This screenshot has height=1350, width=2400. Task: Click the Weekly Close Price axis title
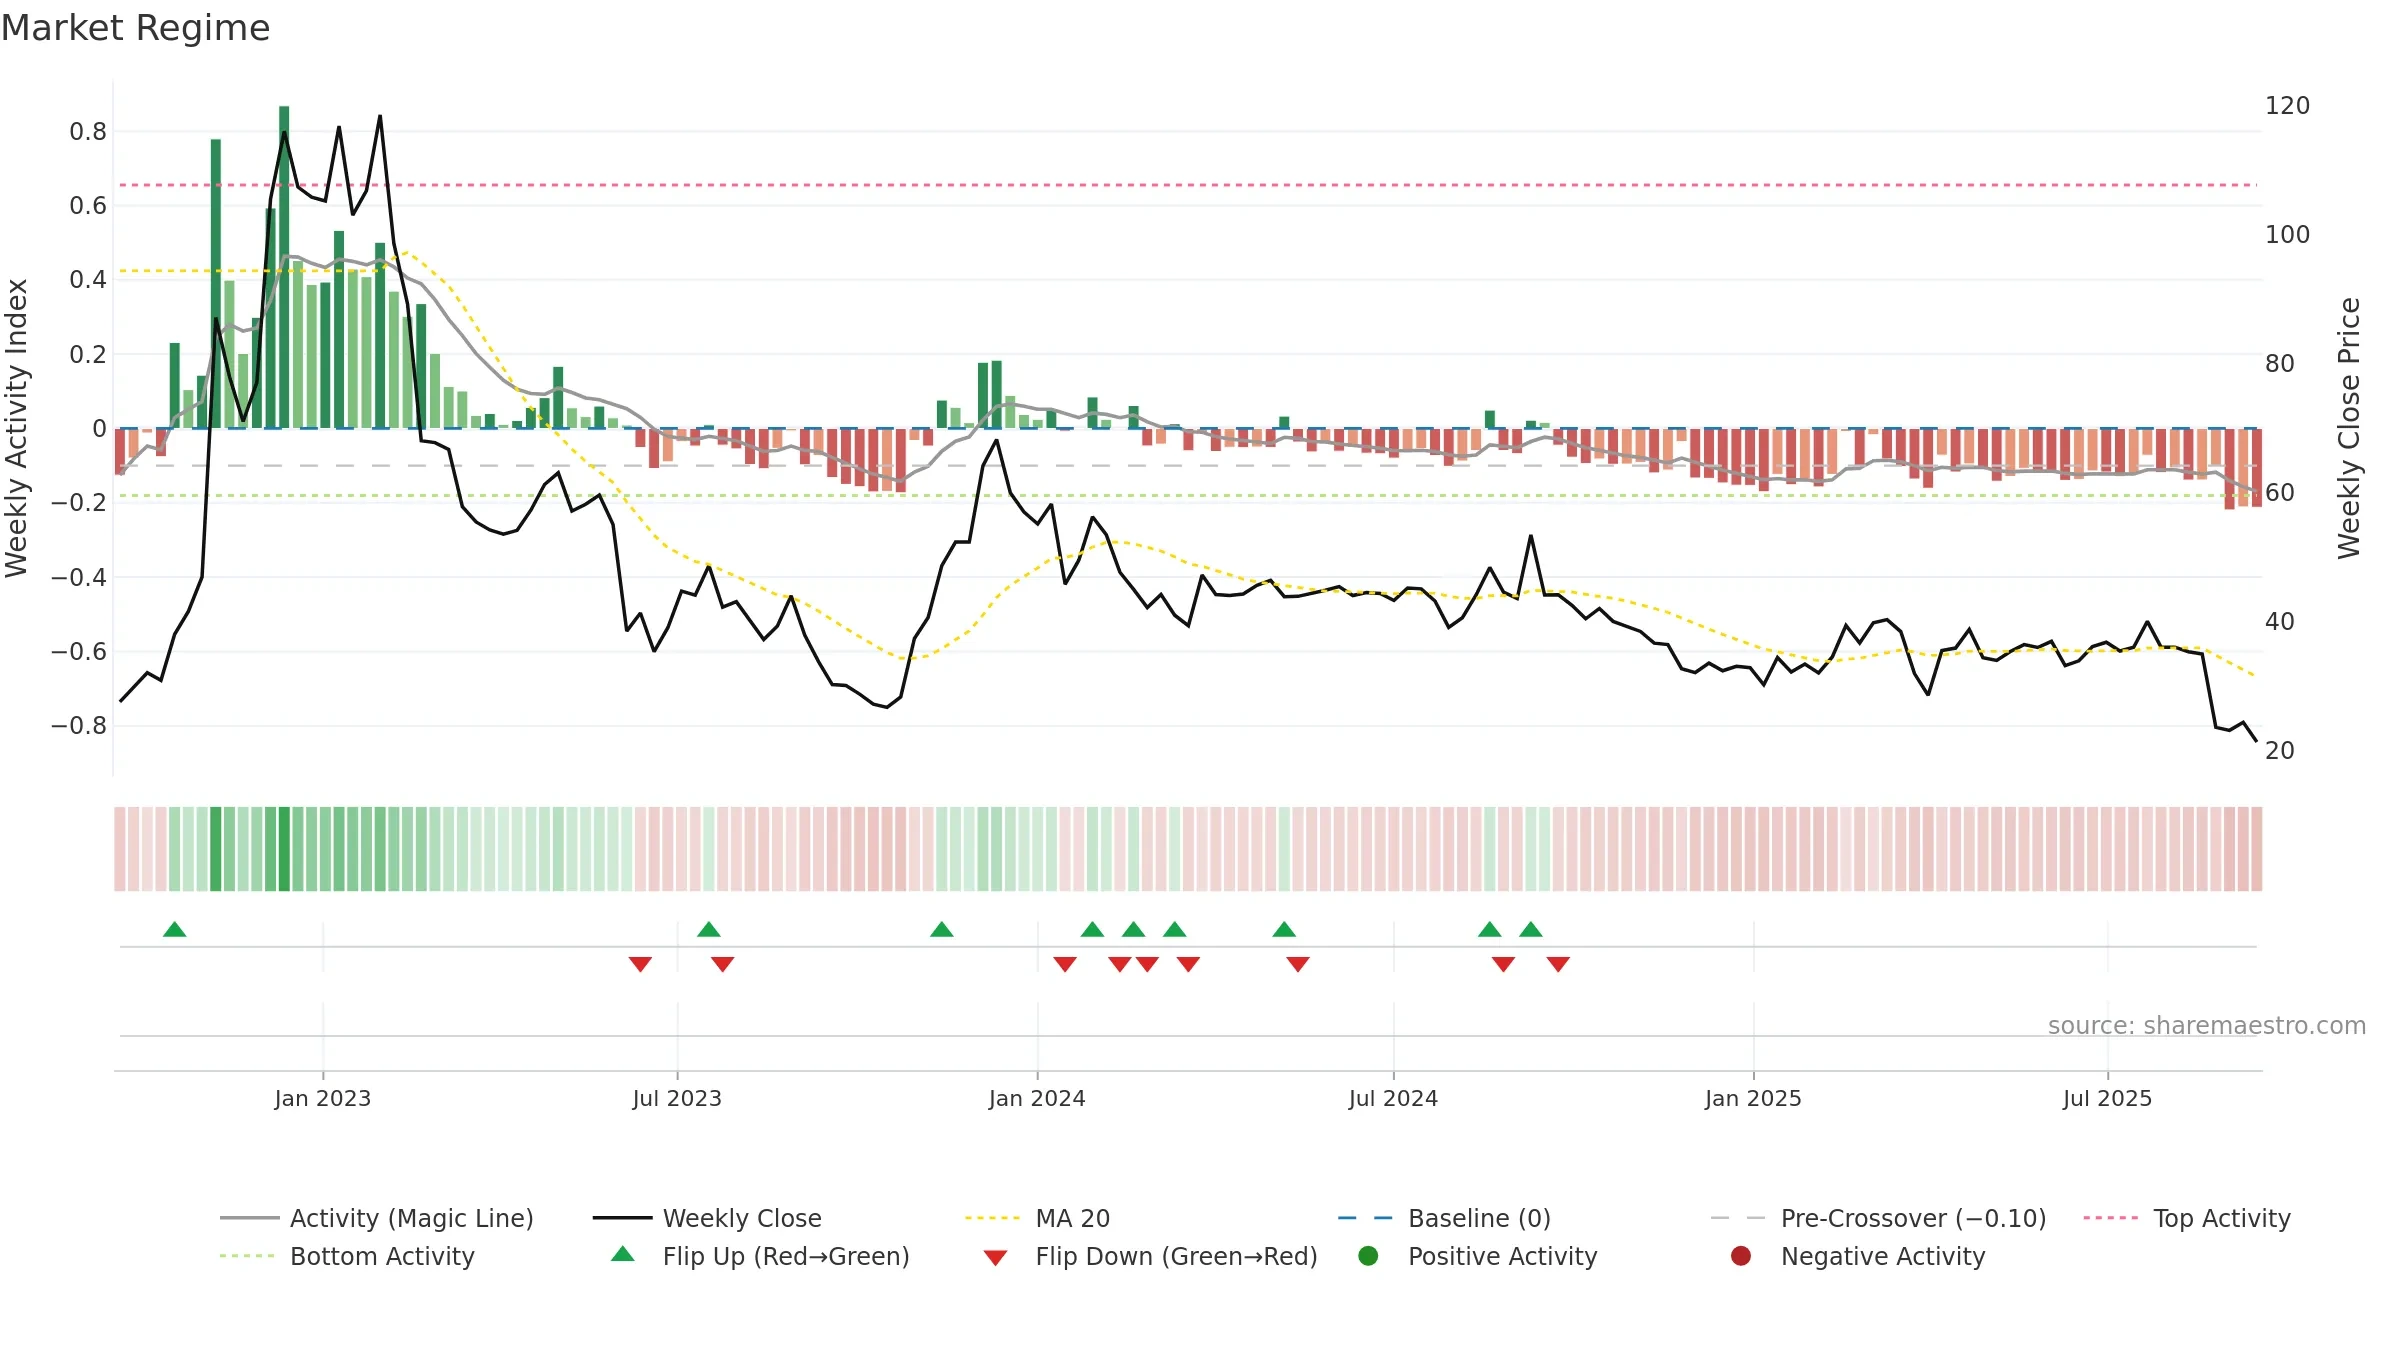coord(2349,428)
